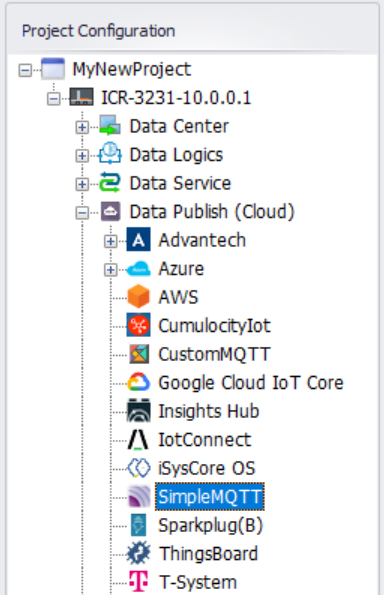Select the Data Publish (Cloud) label

pos(212,212)
